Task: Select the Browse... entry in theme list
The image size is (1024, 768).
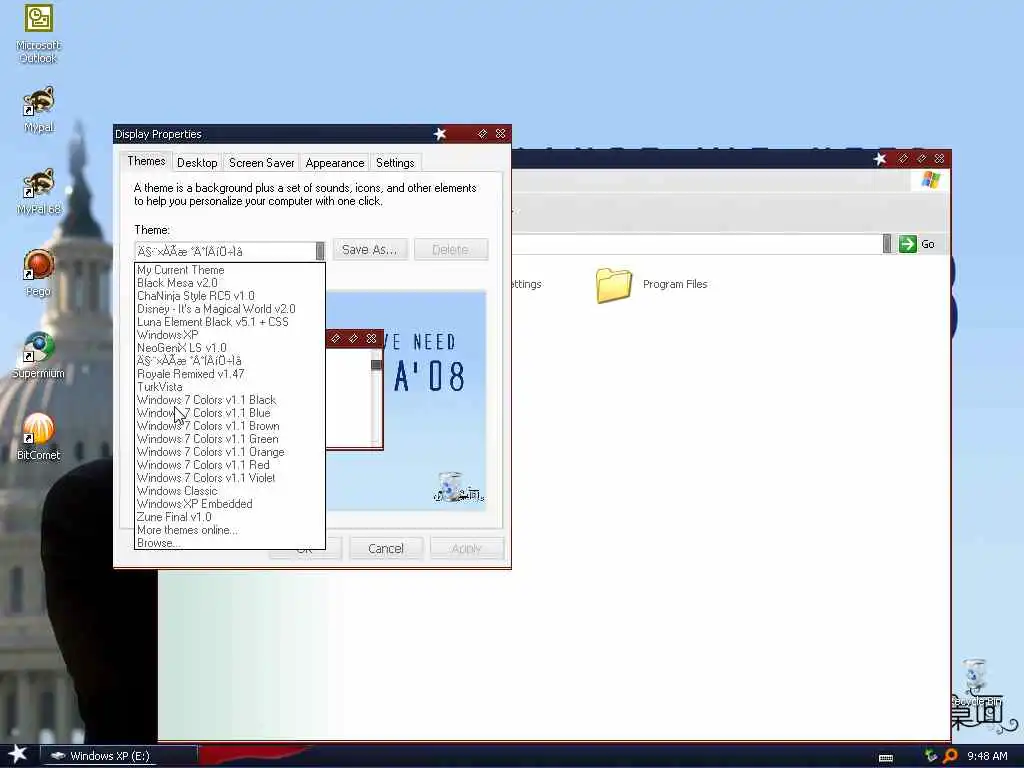Action: pos(229,543)
